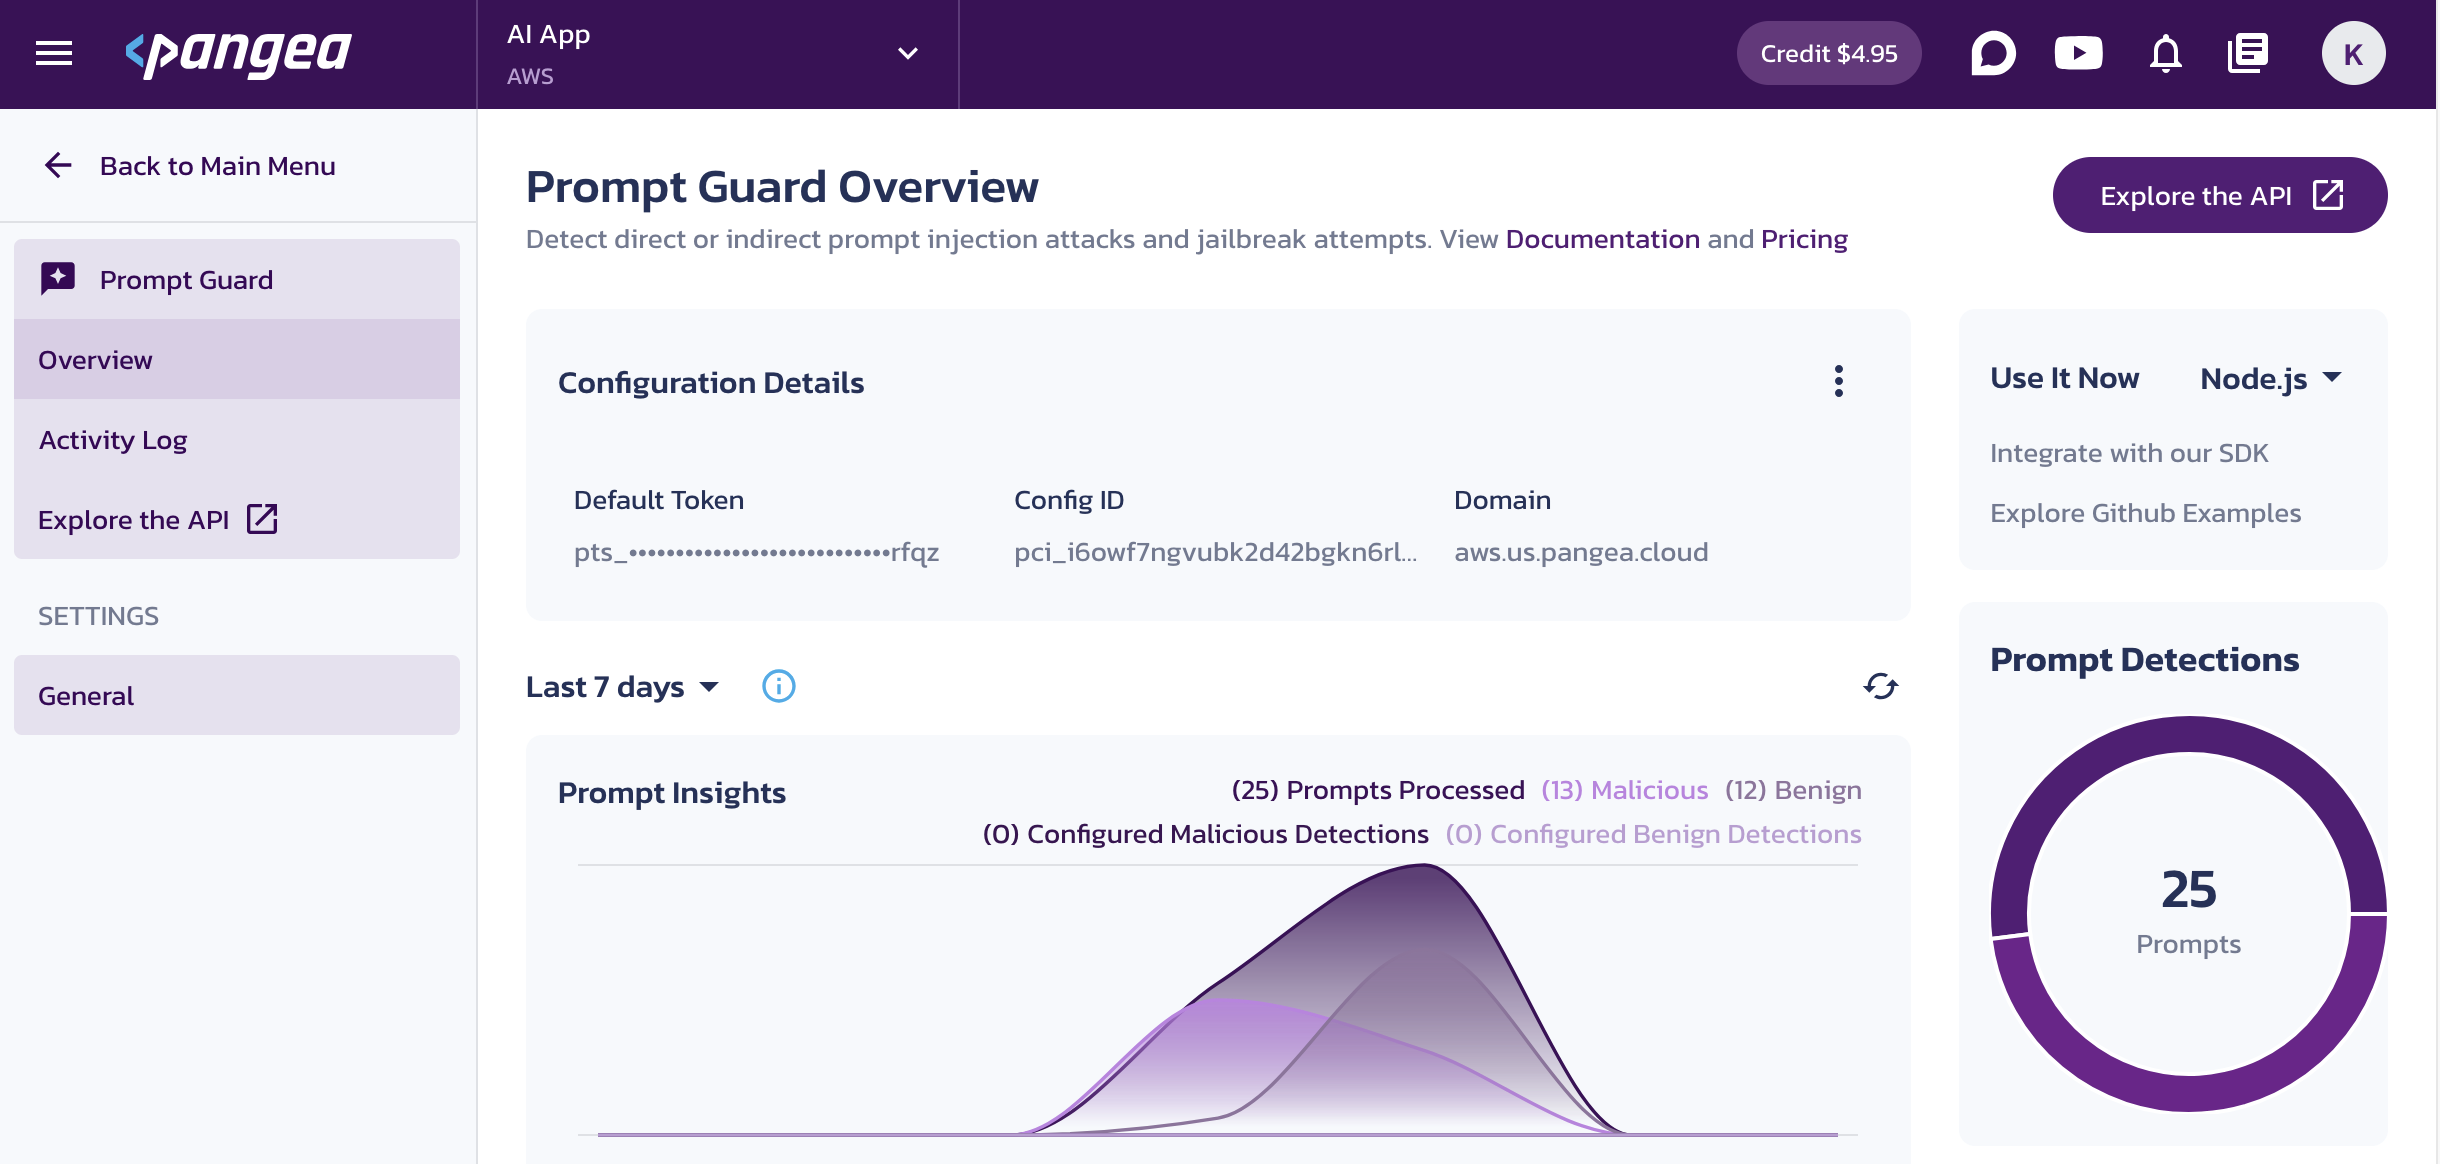The image size is (2440, 1164).
Task: Click the masked Default Token value
Action: click(756, 552)
